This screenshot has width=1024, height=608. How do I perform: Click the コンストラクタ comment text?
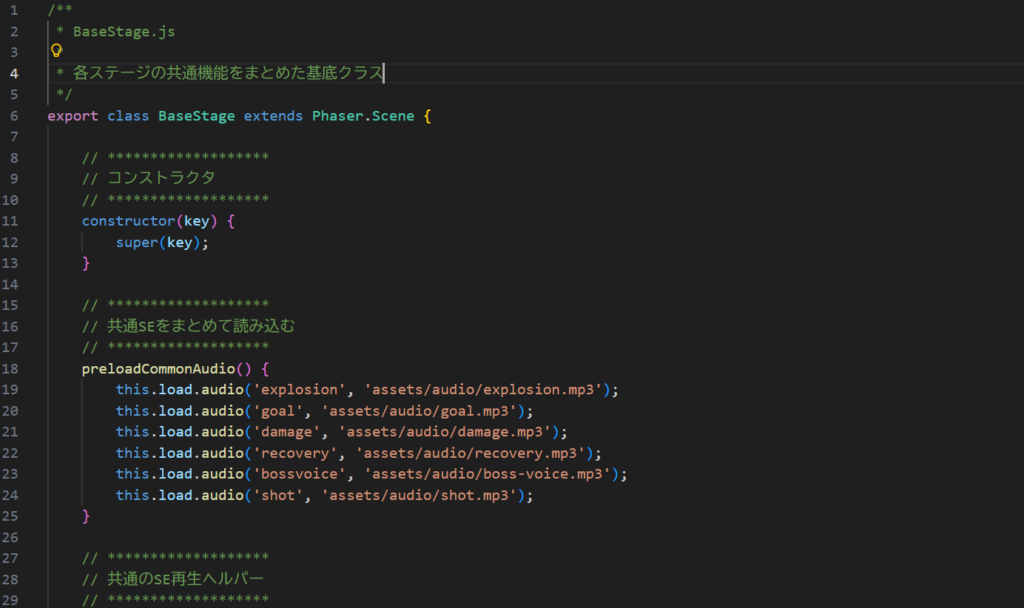tap(161, 179)
